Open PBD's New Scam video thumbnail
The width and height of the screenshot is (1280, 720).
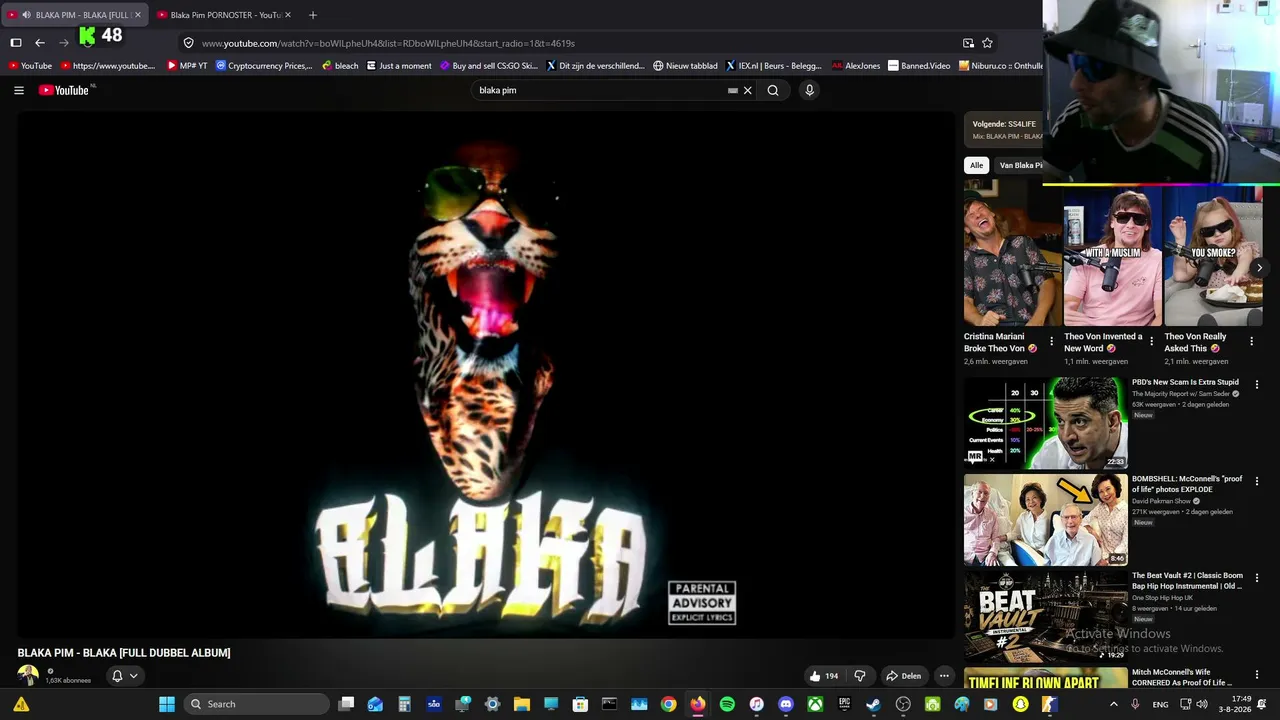click(x=1046, y=422)
